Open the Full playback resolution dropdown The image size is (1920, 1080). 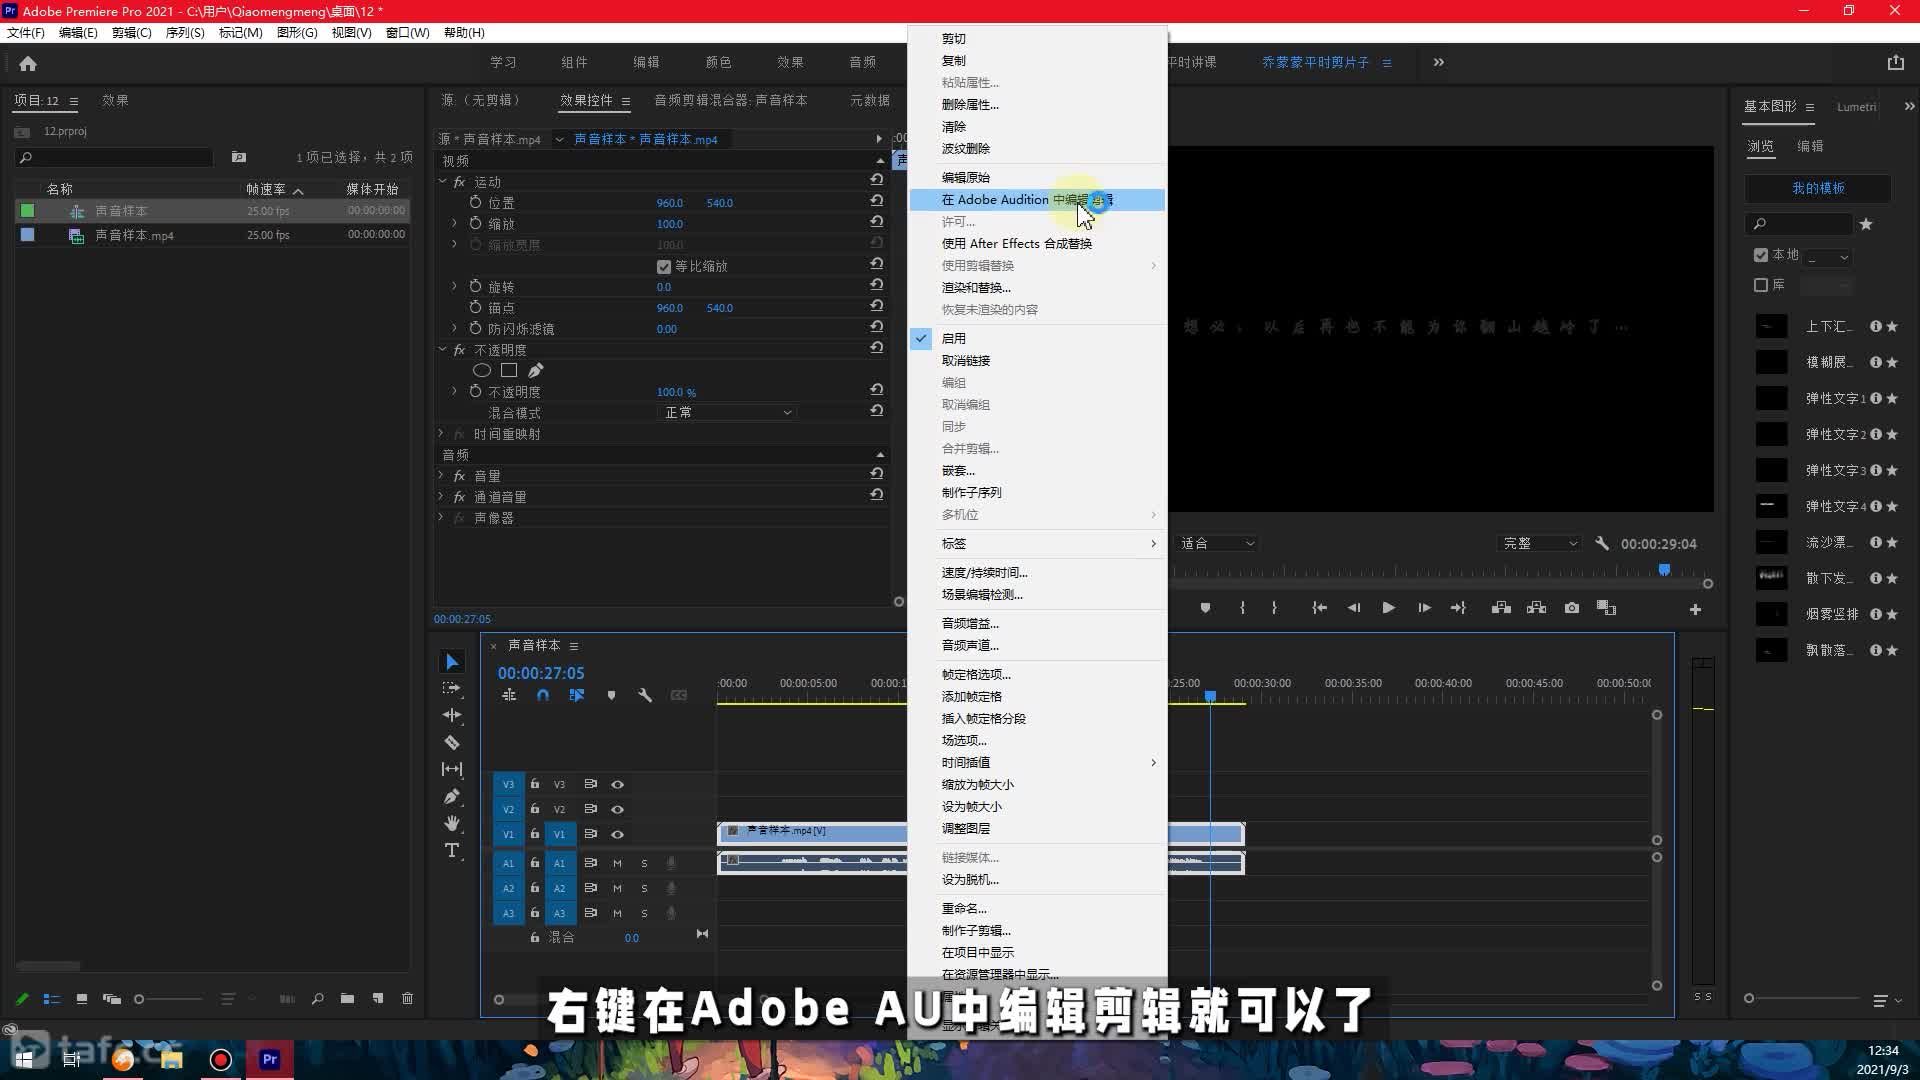(x=1540, y=543)
